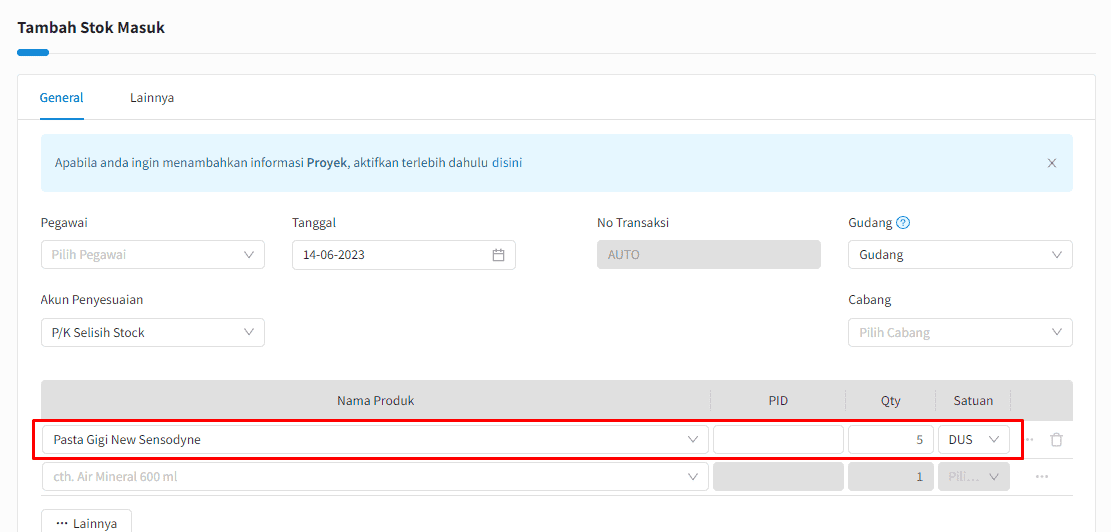This screenshot has width=1111, height=532.
Task: Dismiss the Proyek information banner
Action: coord(1051,163)
